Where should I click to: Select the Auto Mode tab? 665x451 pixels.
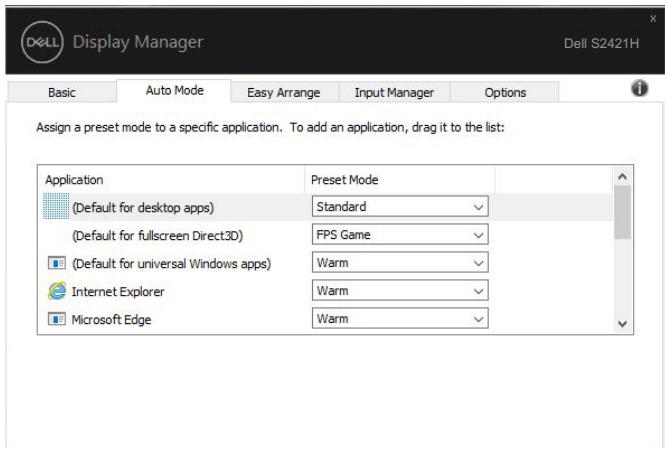click(x=174, y=90)
